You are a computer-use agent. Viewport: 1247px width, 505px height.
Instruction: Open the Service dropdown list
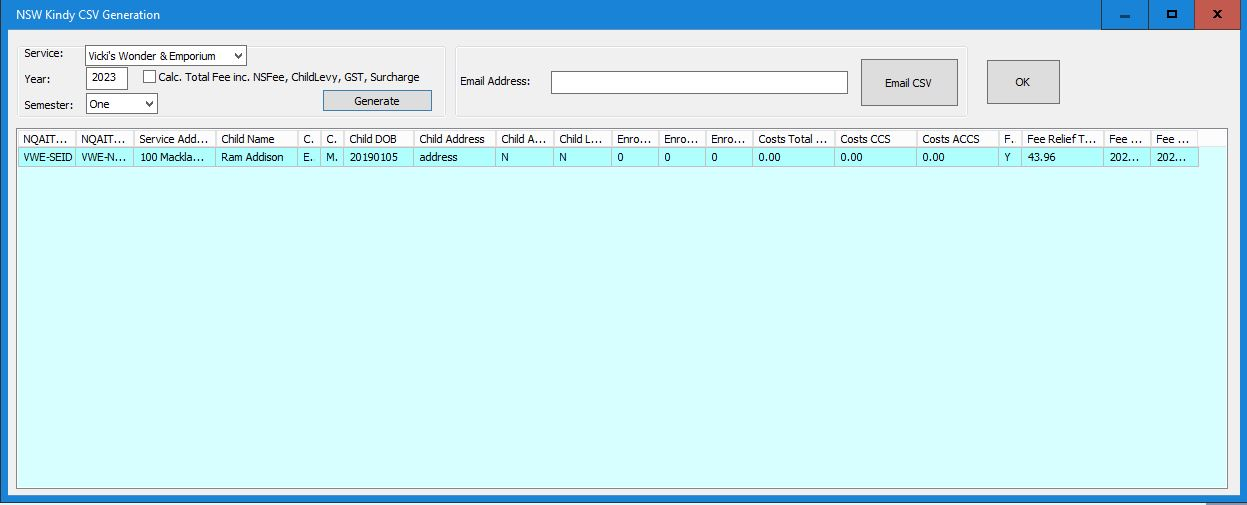237,56
